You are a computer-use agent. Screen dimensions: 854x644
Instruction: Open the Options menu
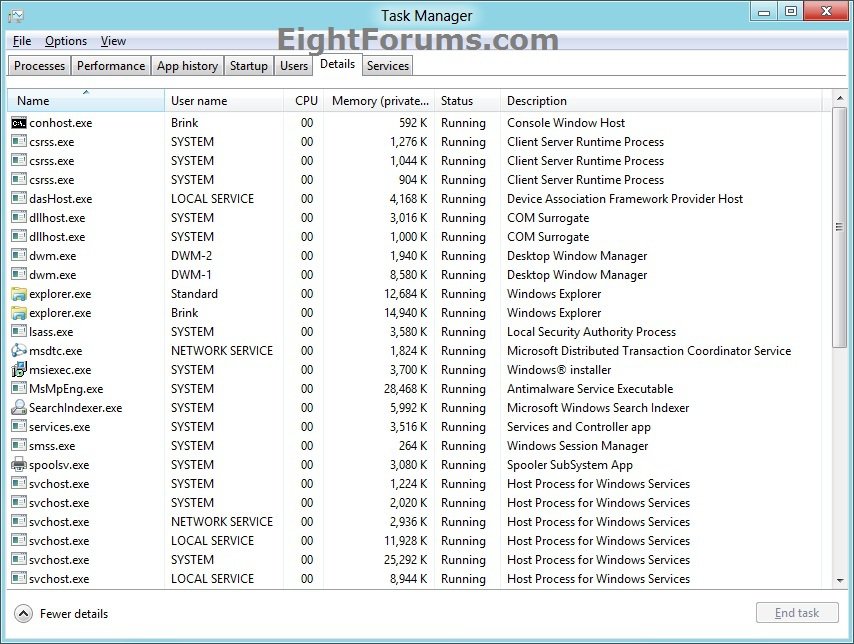coord(66,41)
